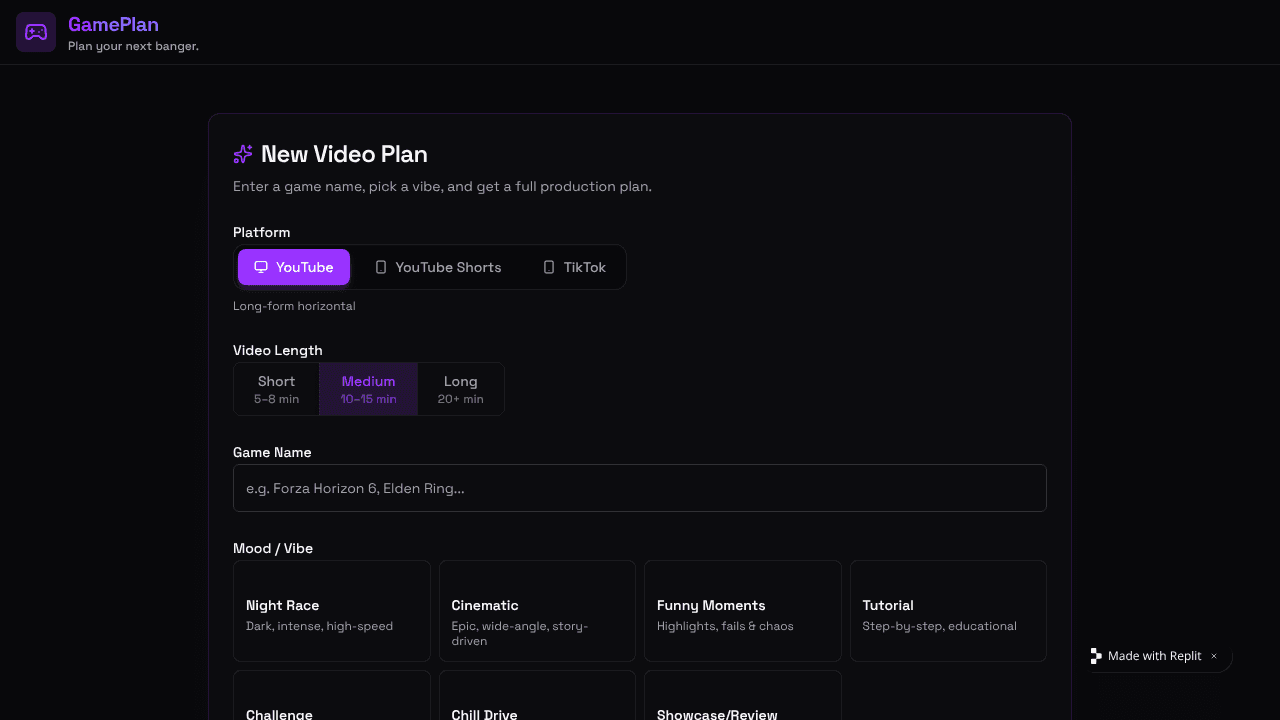Pick the Tutorial mood card
This screenshot has width=1280, height=720.
point(948,611)
